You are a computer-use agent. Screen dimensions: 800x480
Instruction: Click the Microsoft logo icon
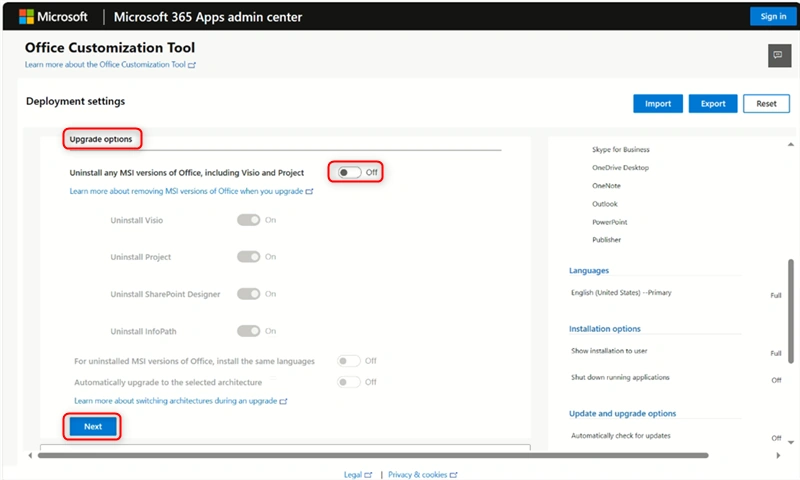click(26, 17)
